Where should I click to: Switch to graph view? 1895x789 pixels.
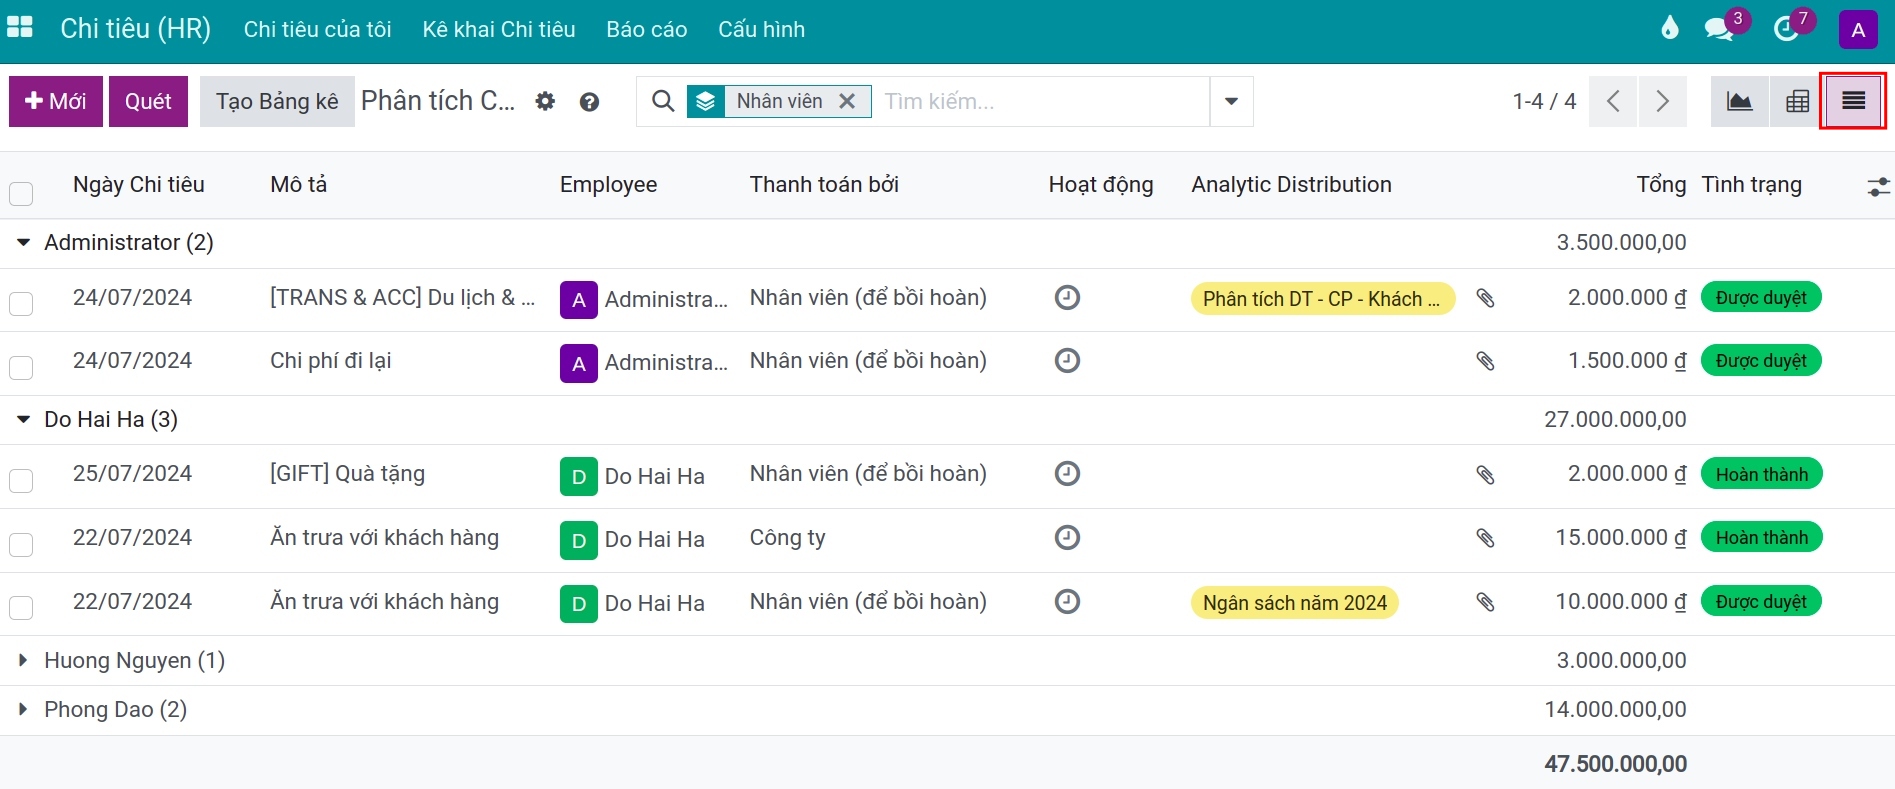1740,101
